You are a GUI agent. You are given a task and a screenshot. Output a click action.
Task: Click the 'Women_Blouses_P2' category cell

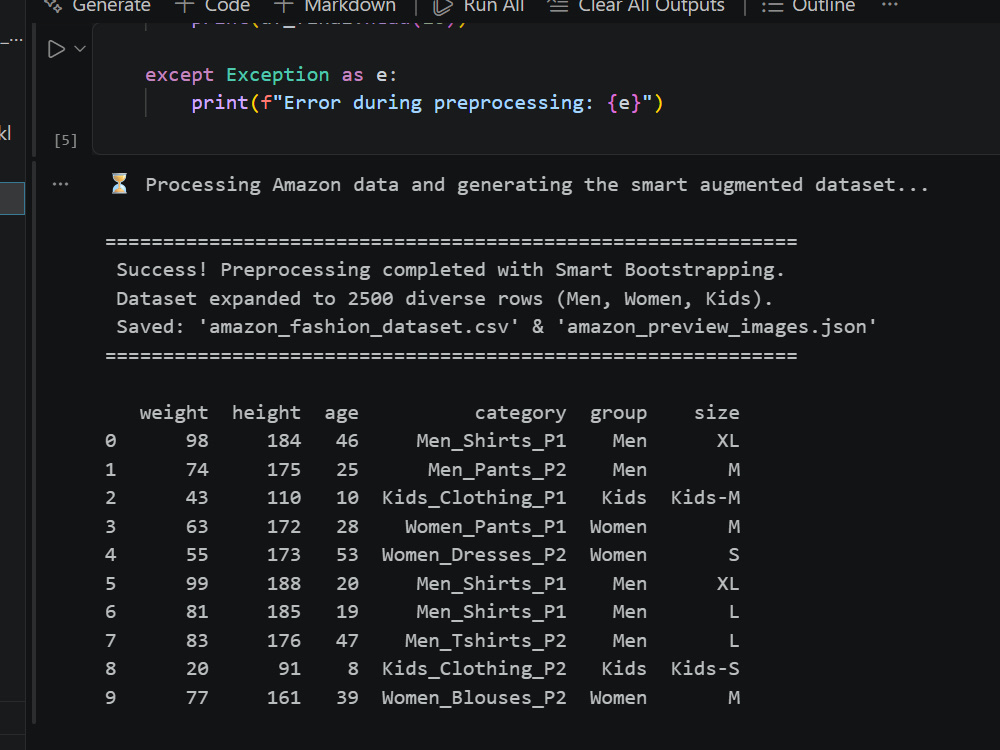[474, 698]
